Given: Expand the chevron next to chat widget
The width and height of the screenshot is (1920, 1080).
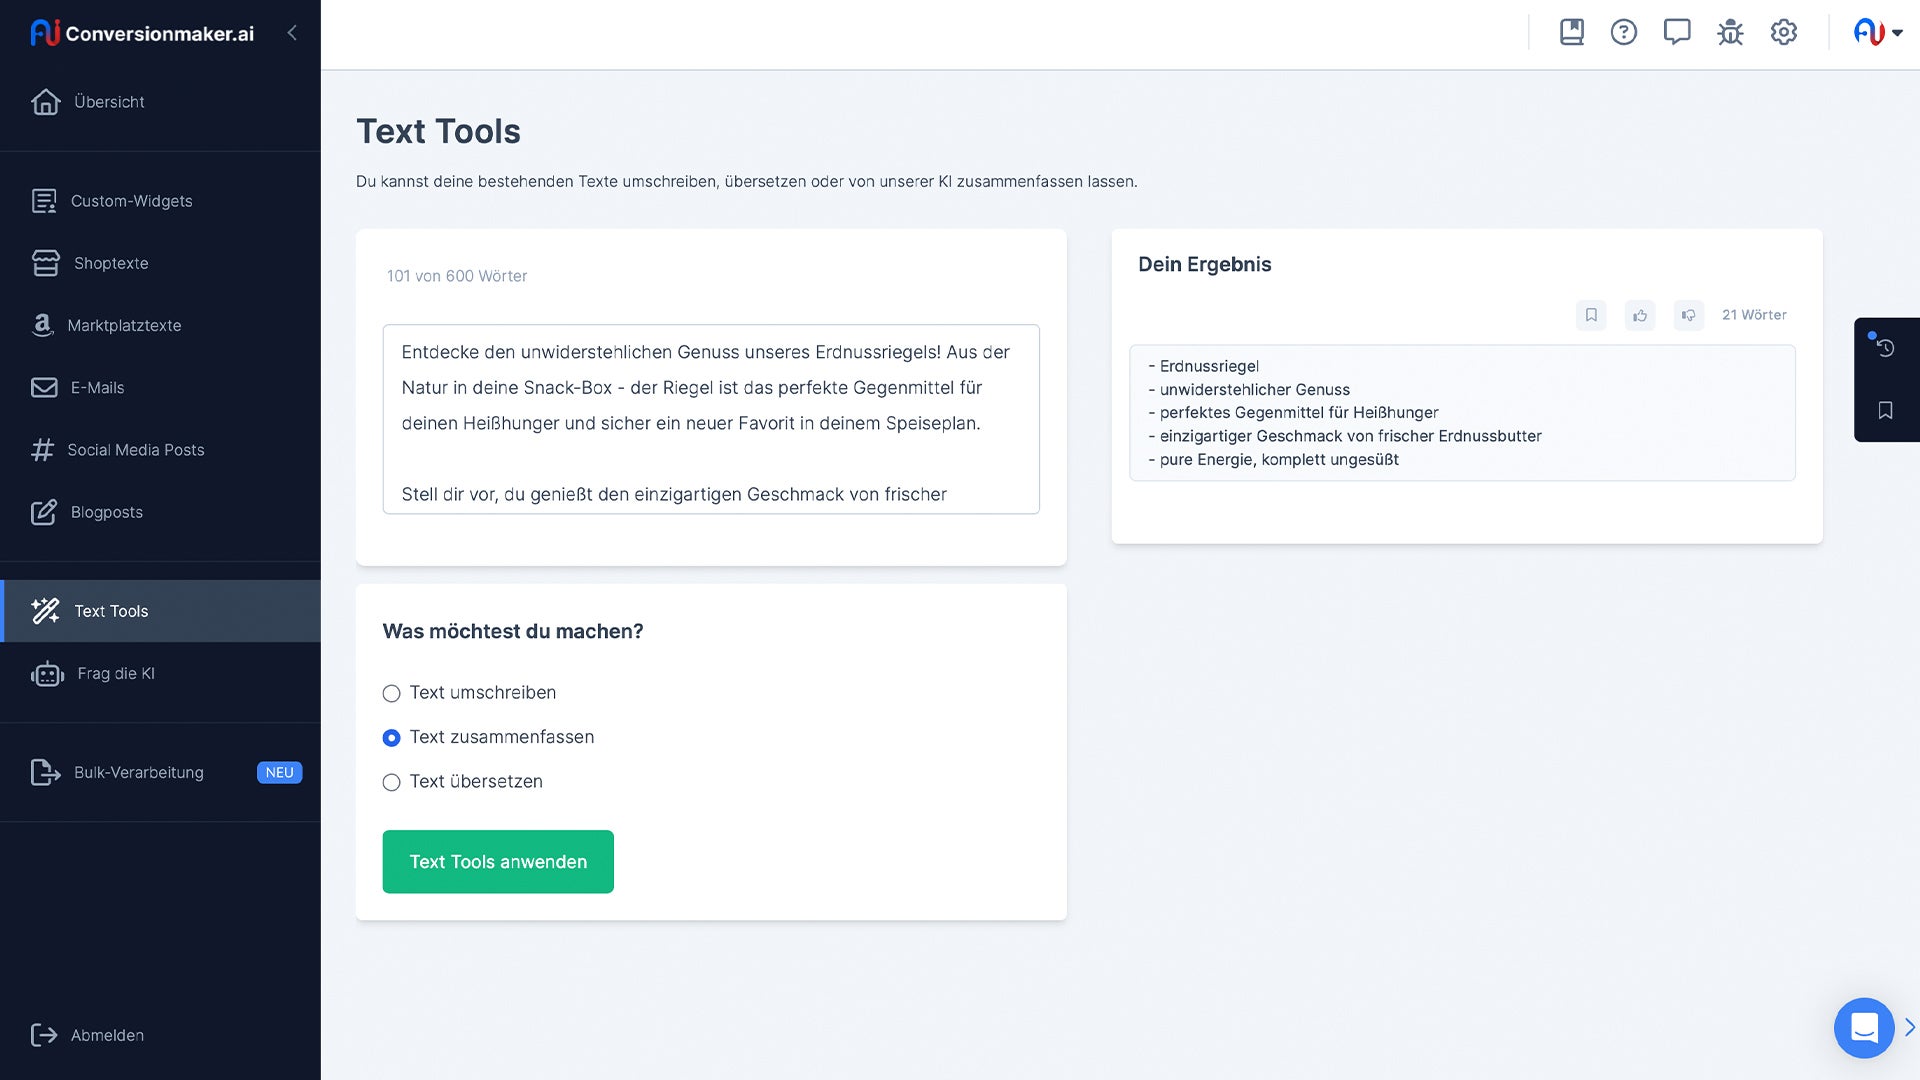Looking at the screenshot, I should [x=1909, y=1027].
